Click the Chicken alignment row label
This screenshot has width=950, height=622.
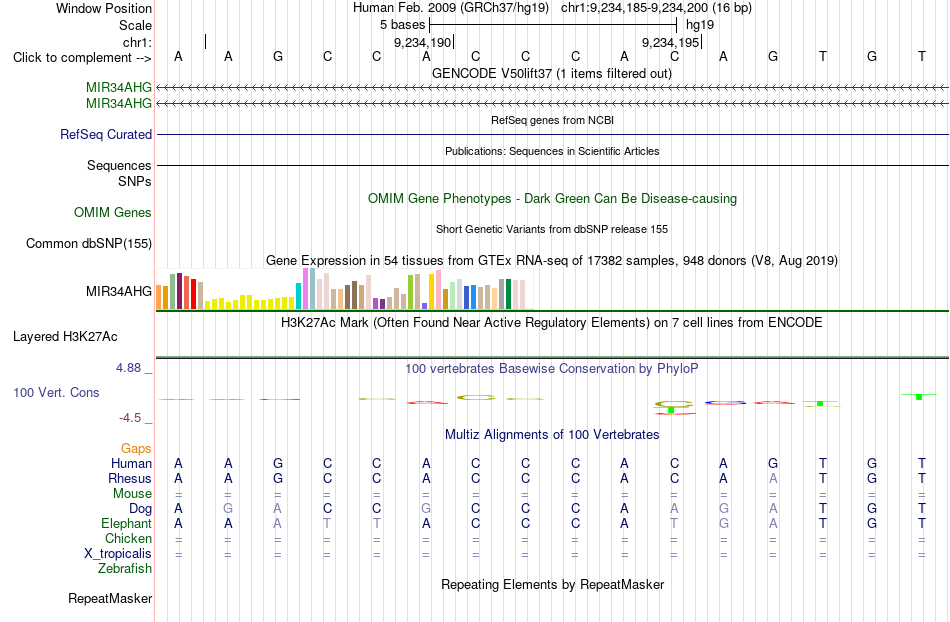point(128,538)
